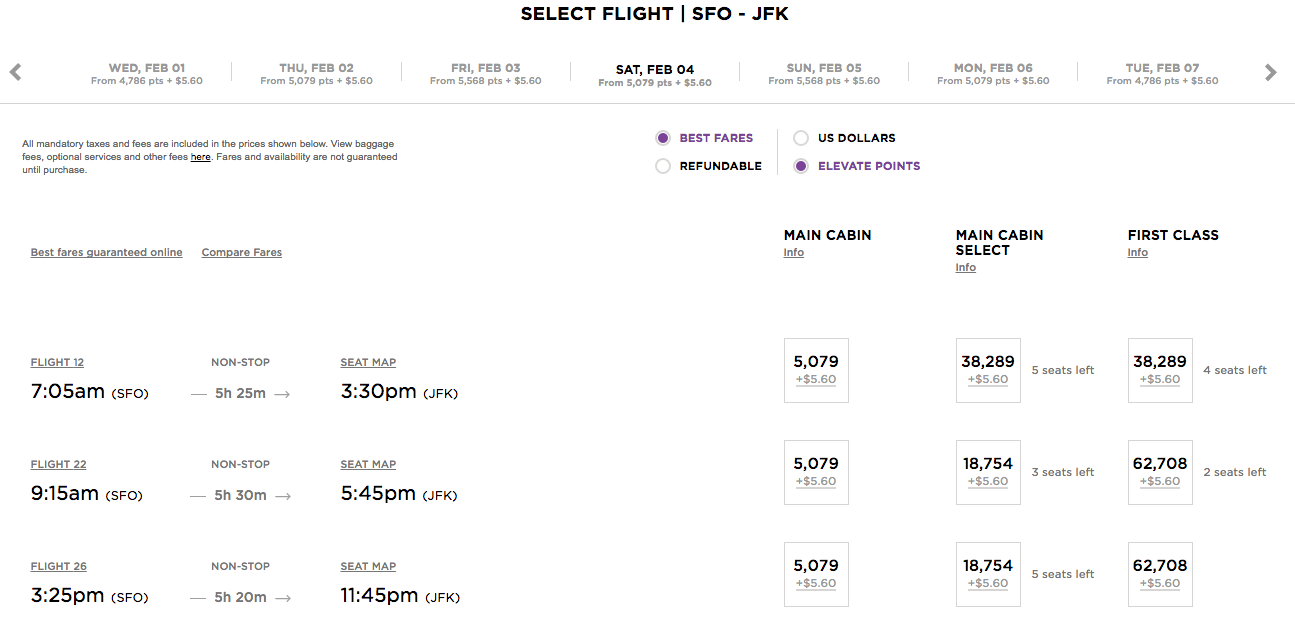Choose the Refundable fares radio button
1295x618 pixels.
(x=663, y=166)
